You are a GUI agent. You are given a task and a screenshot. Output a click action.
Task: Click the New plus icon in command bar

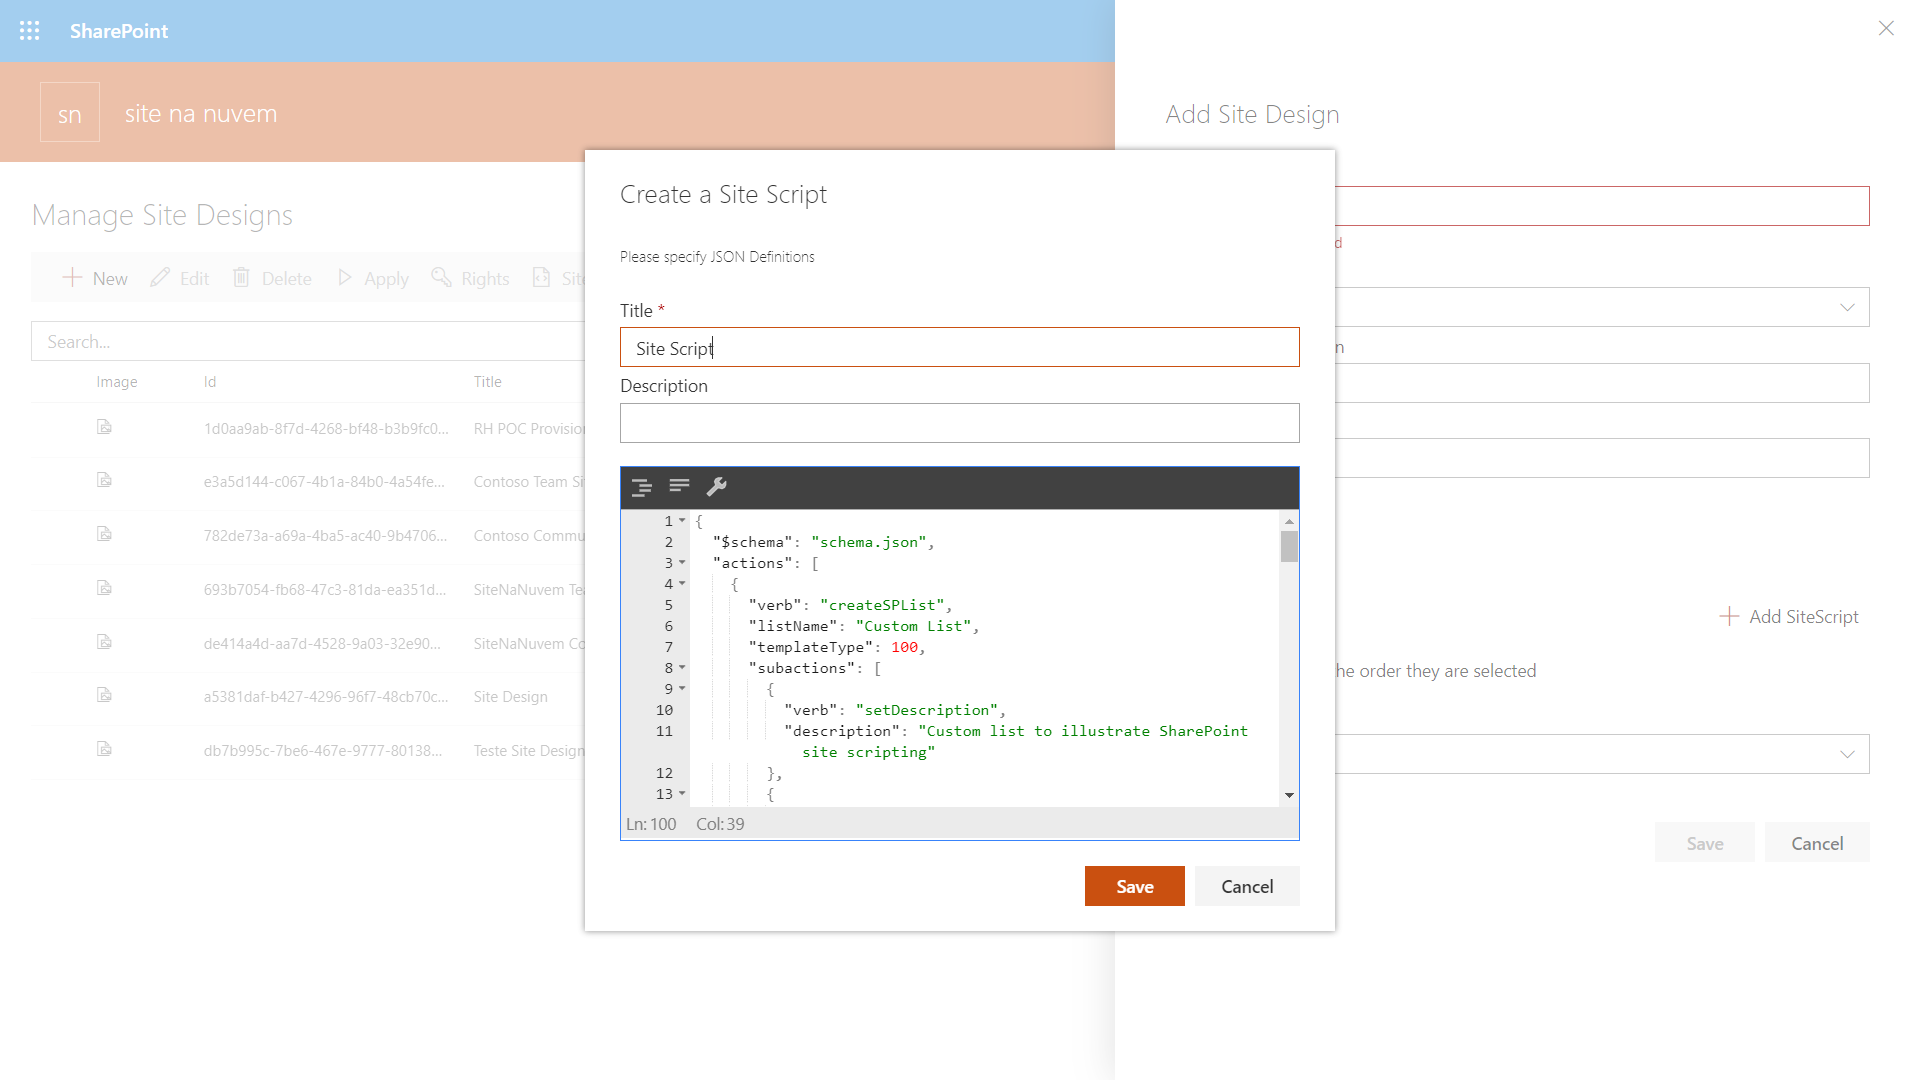pos(72,278)
